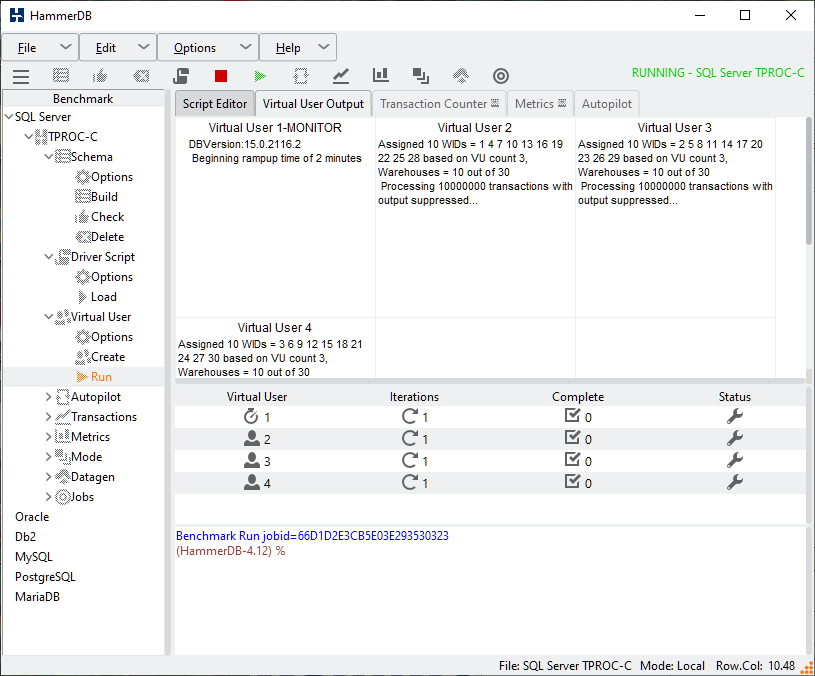Open the Edit menu

118,48
